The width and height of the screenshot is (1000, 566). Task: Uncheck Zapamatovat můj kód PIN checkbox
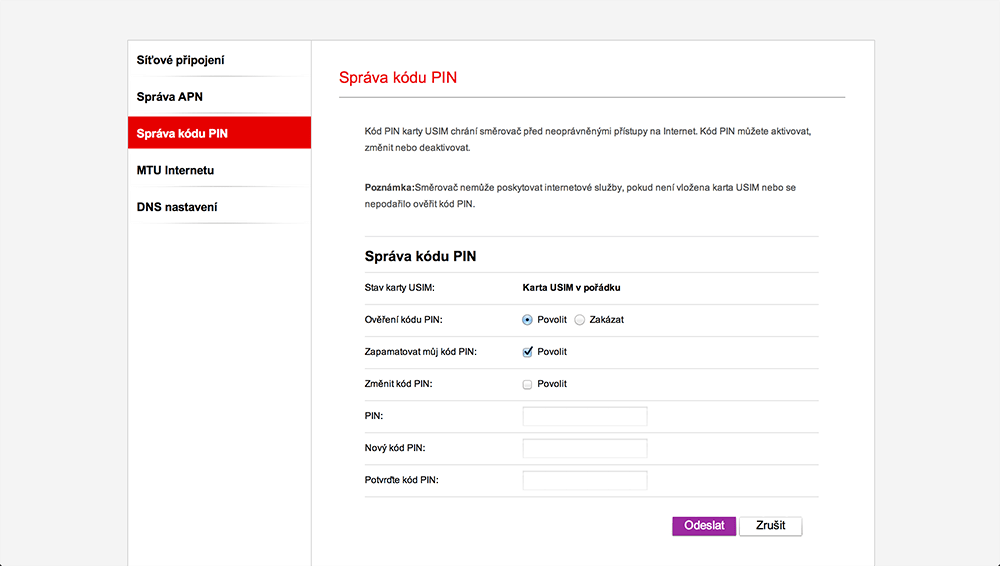point(527,352)
